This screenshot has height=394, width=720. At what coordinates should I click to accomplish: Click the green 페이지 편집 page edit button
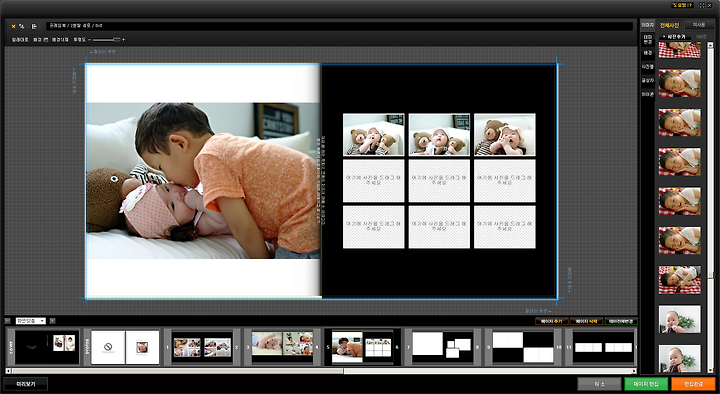point(646,384)
